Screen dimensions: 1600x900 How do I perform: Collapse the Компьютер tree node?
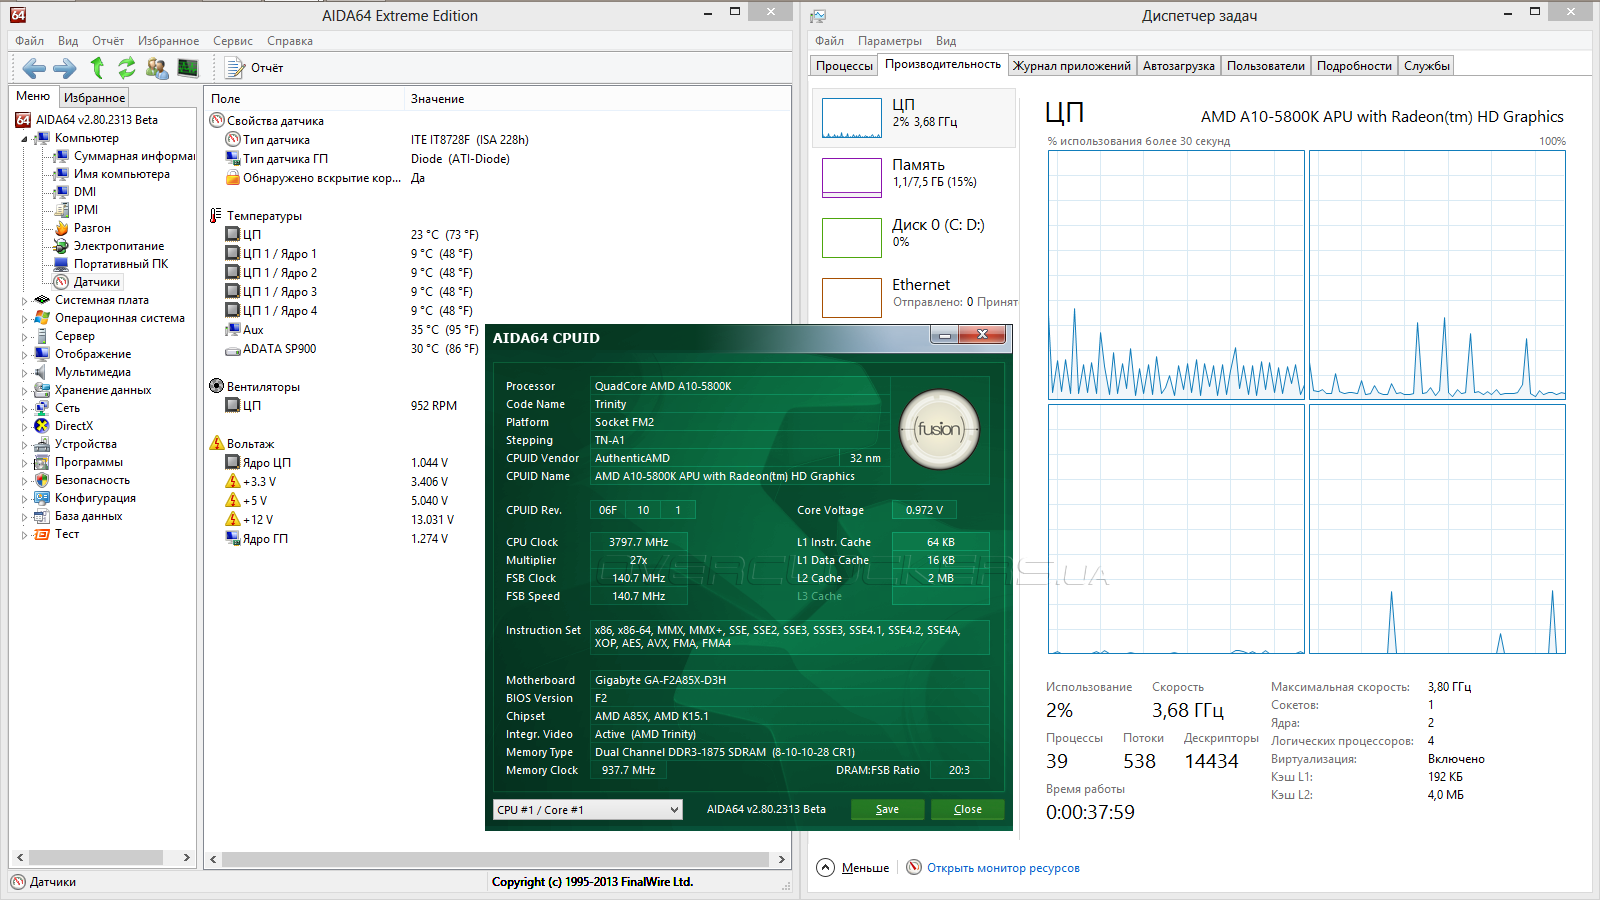tap(25, 139)
